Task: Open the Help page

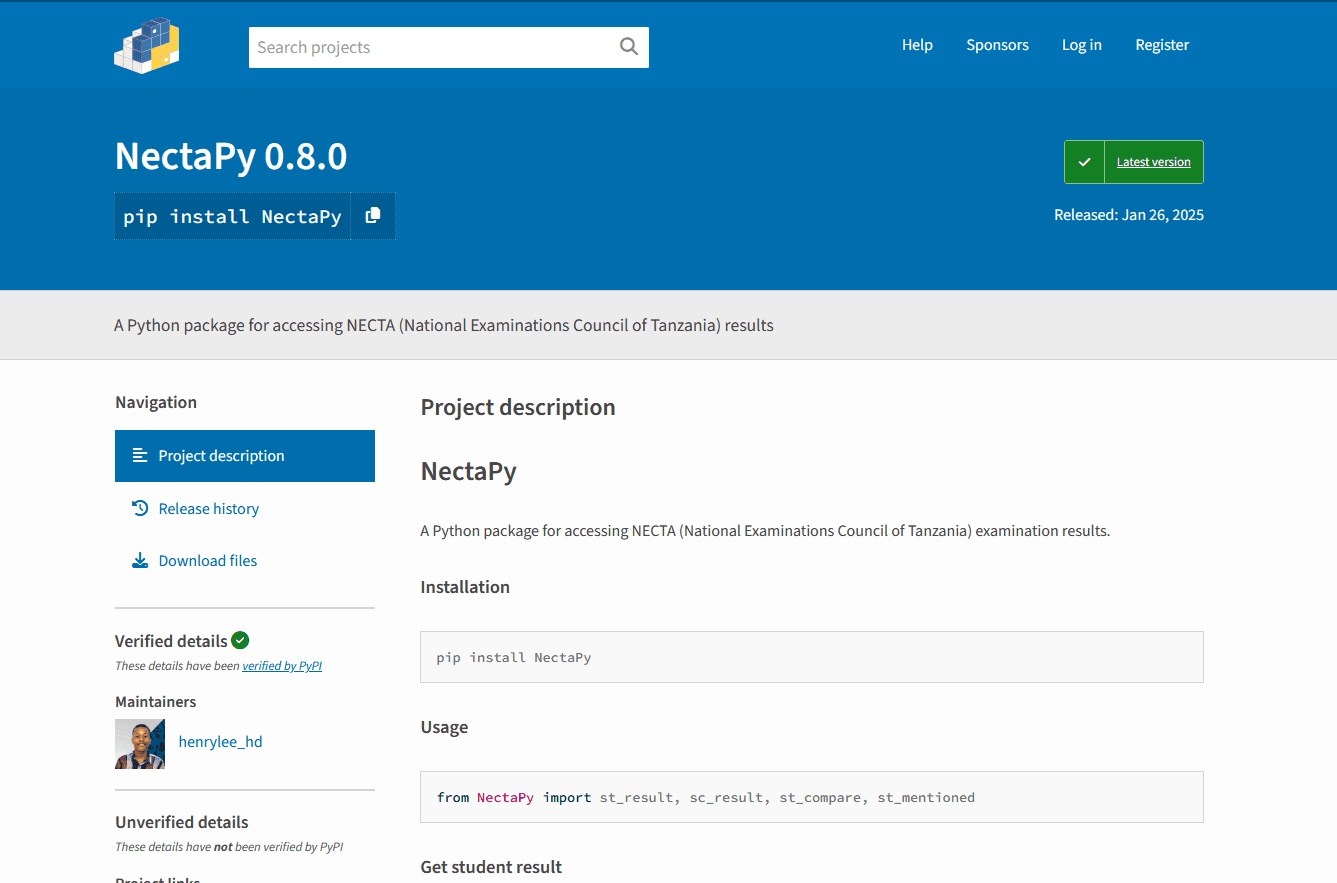Action: (x=917, y=44)
